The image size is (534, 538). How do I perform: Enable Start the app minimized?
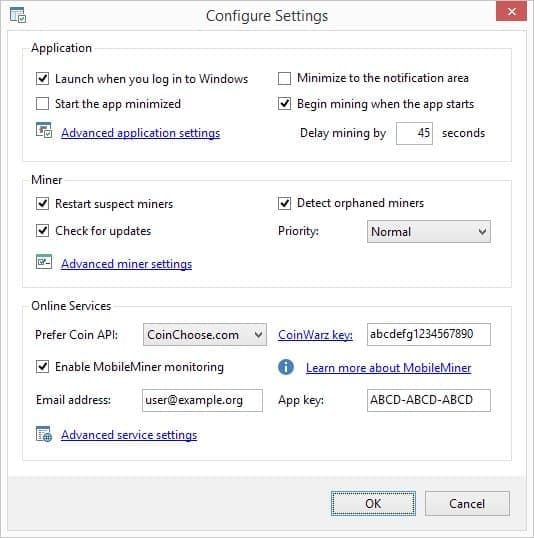coord(43,103)
